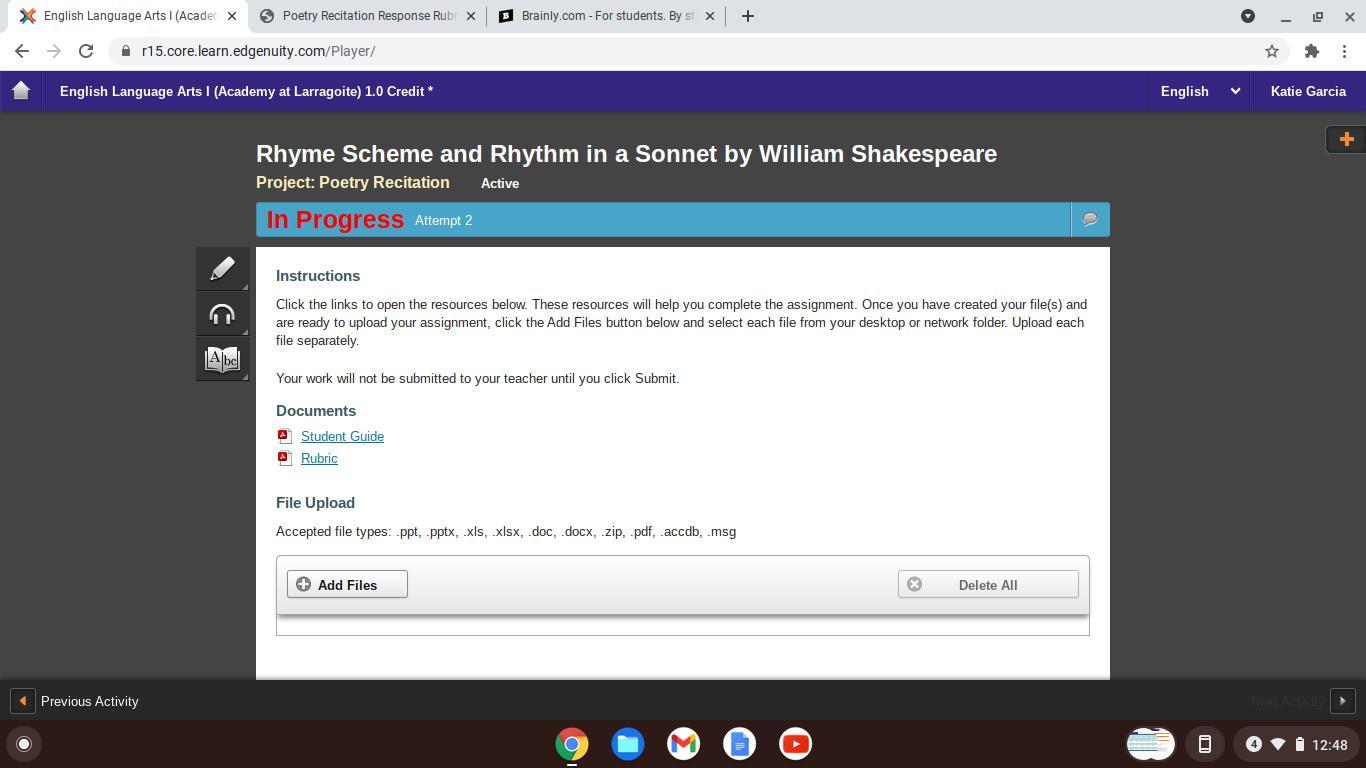
Task: Click the course title in the header
Action: coord(246,91)
